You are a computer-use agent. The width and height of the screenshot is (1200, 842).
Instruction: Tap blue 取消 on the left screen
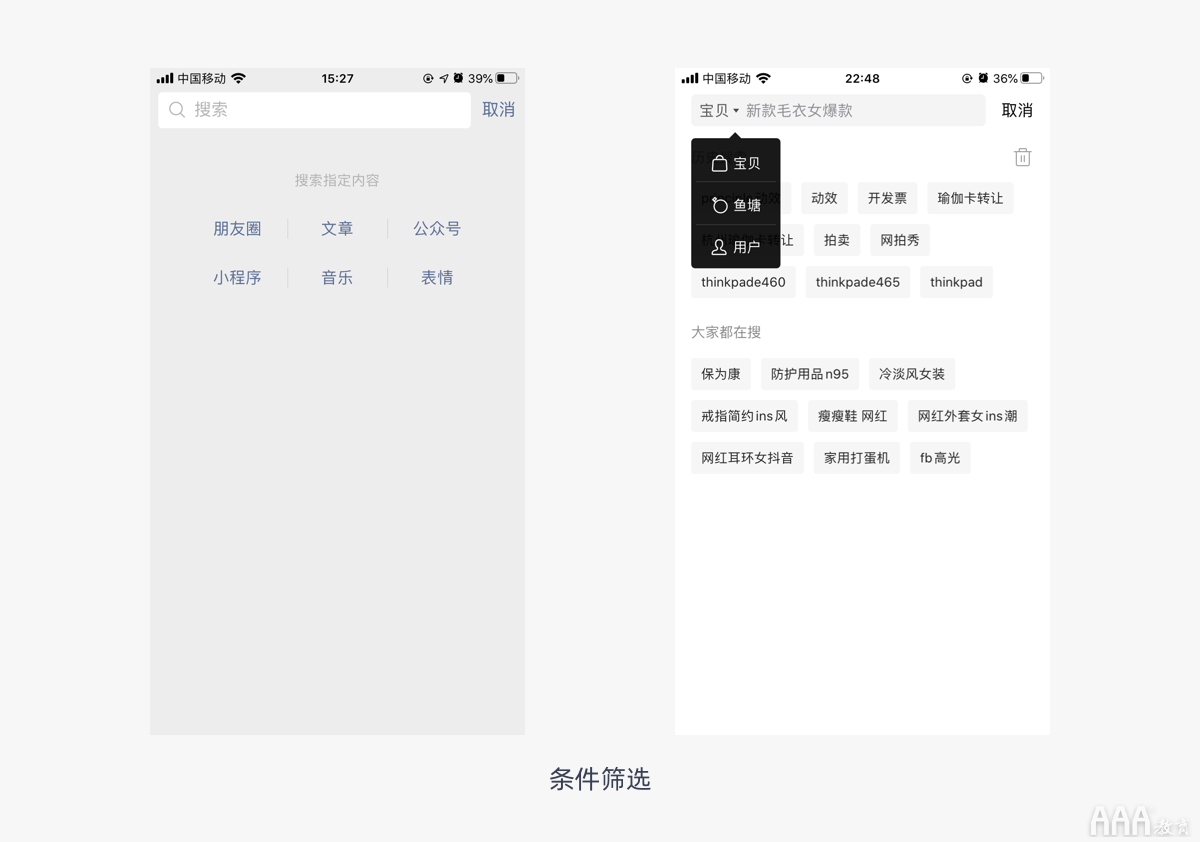tap(498, 110)
